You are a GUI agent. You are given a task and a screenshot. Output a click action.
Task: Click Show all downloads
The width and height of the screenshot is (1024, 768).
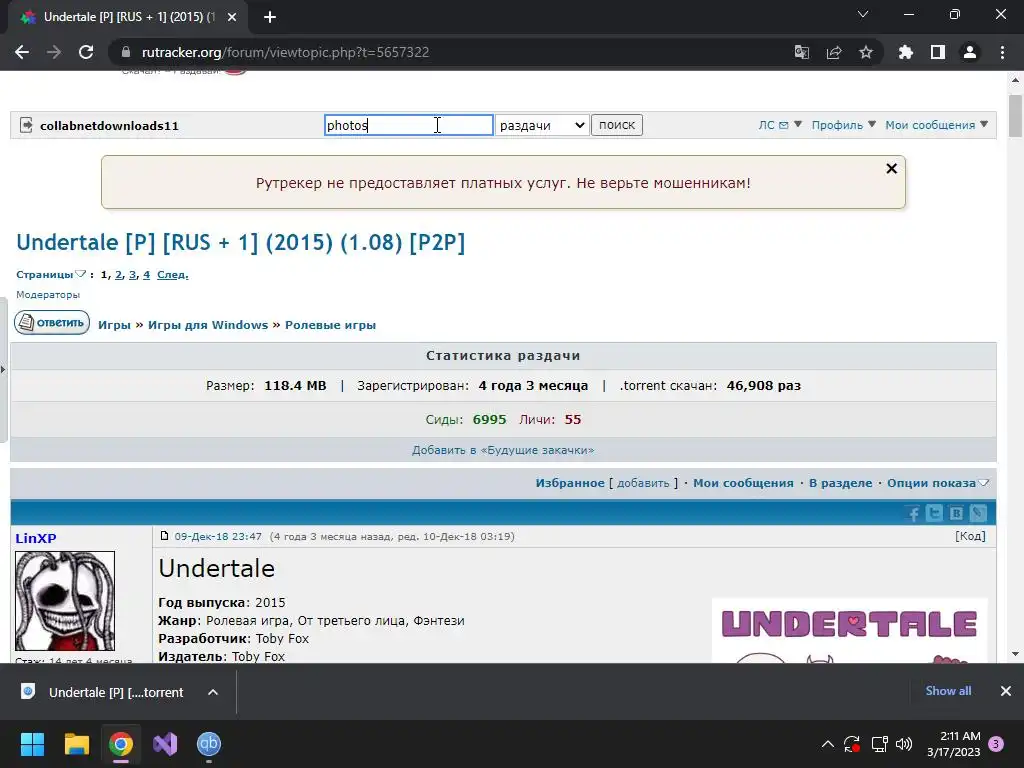pyautogui.click(x=948, y=690)
